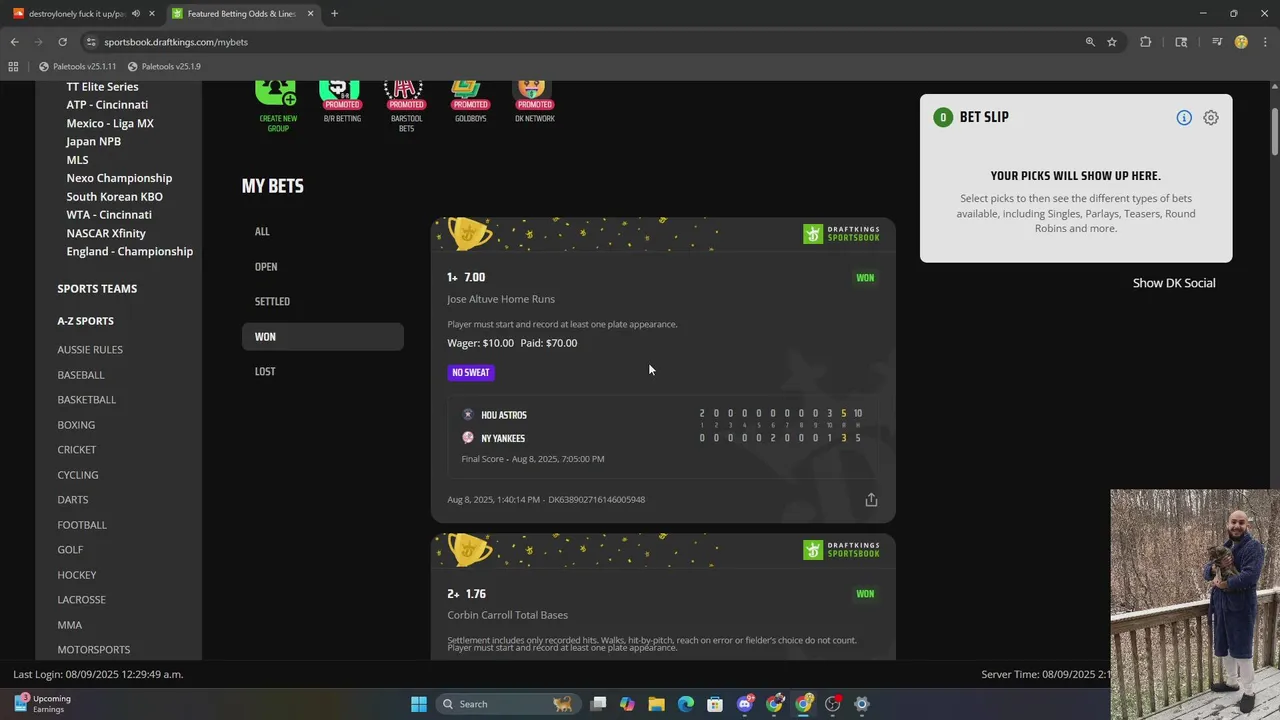Open Task View from taskbar

[x=598, y=704]
